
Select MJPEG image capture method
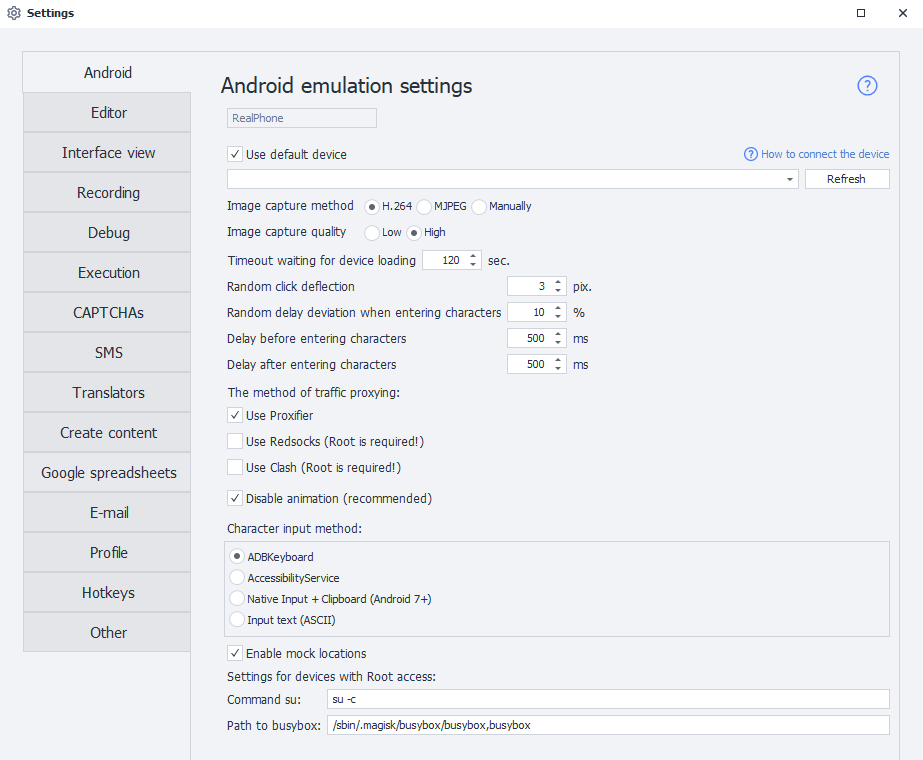(426, 206)
